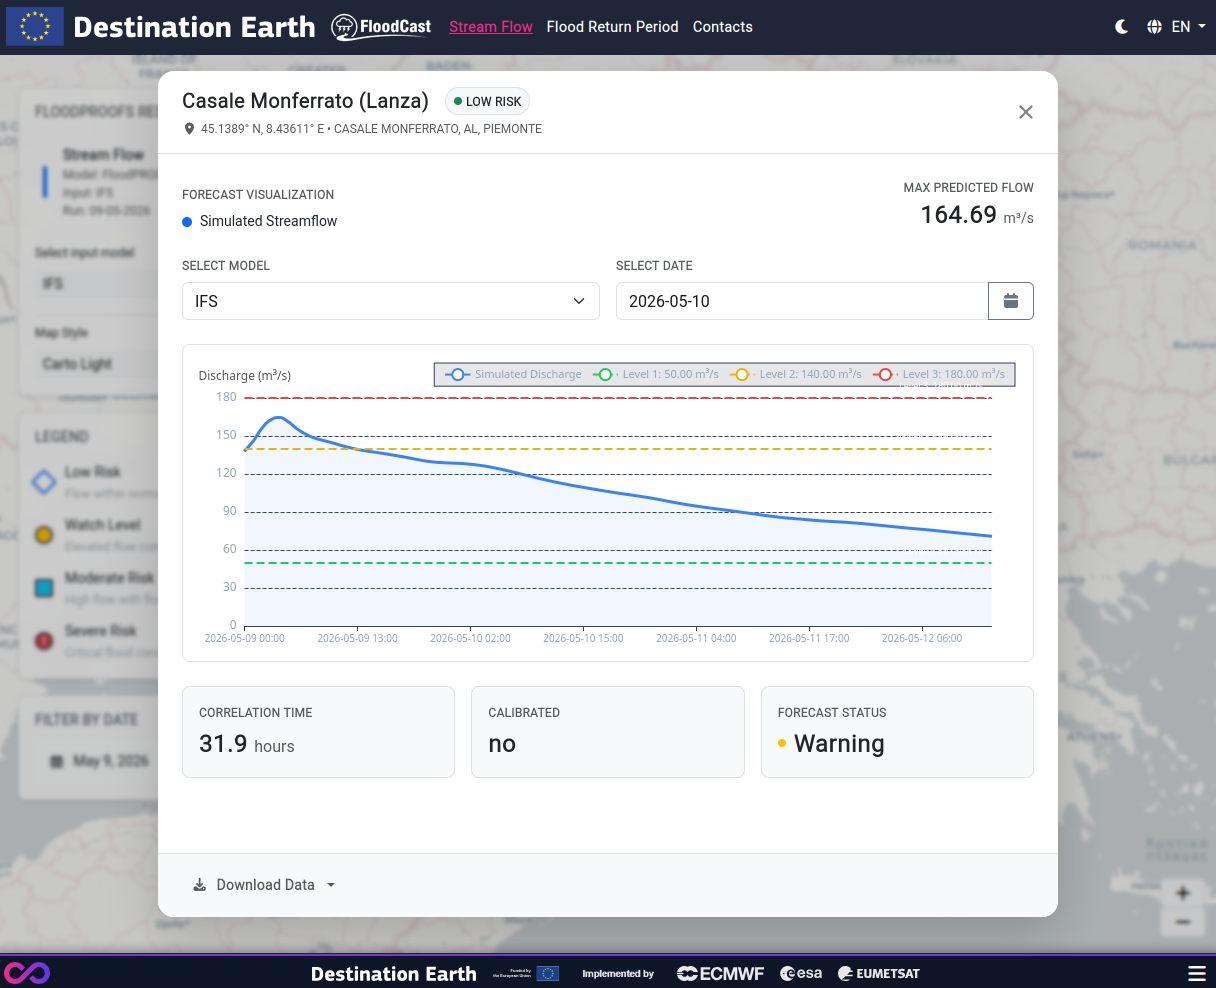Go to Flood Return Period page
Image resolution: width=1216 pixels, height=988 pixels.
612,27
